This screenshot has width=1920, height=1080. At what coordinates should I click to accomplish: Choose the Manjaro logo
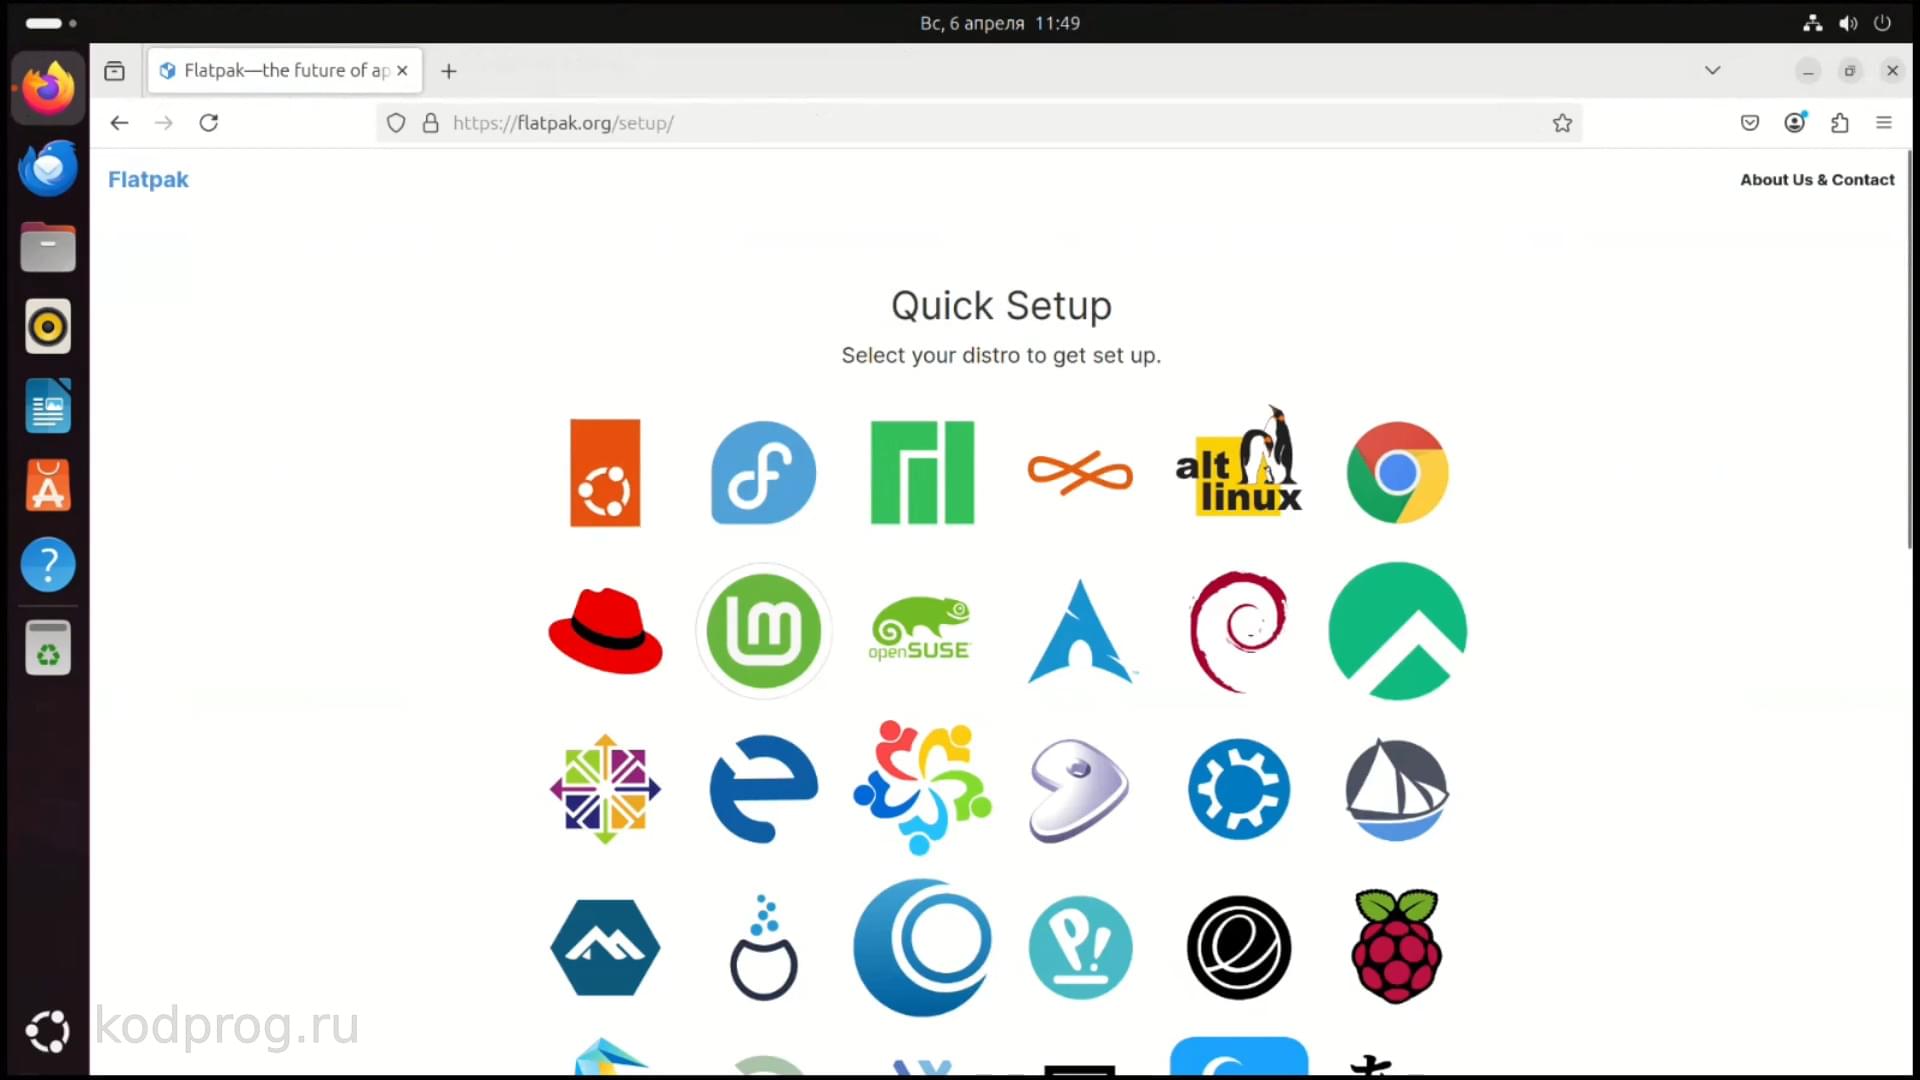[922, 472]
